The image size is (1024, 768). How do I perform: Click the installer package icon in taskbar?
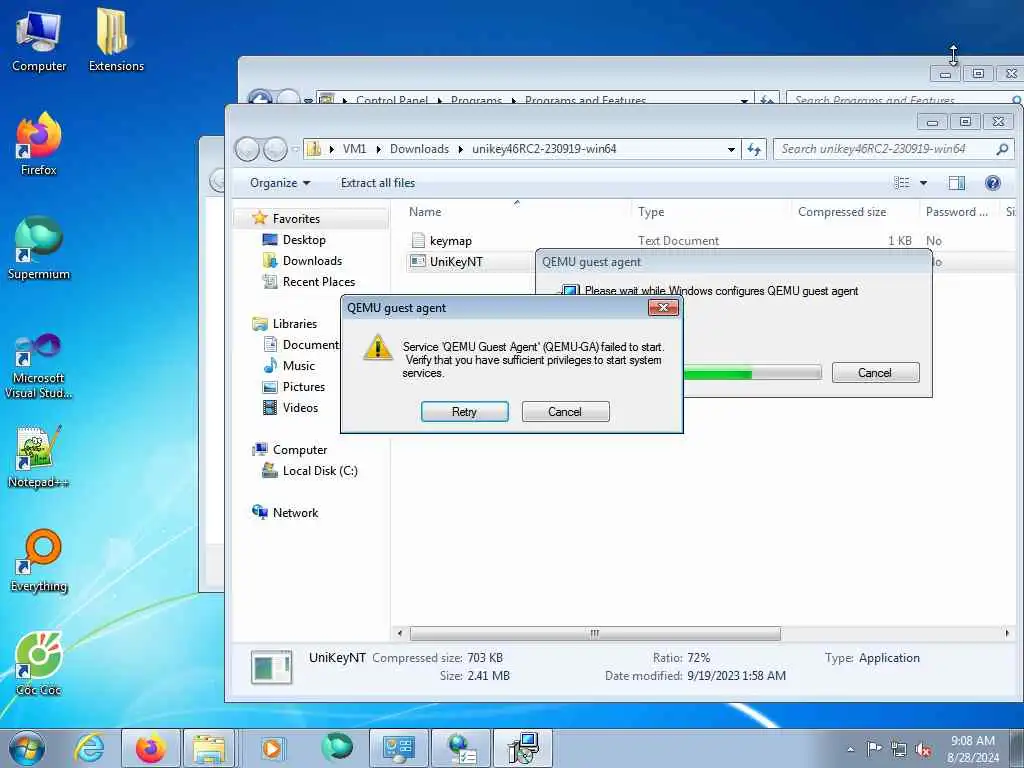point(523,748)
